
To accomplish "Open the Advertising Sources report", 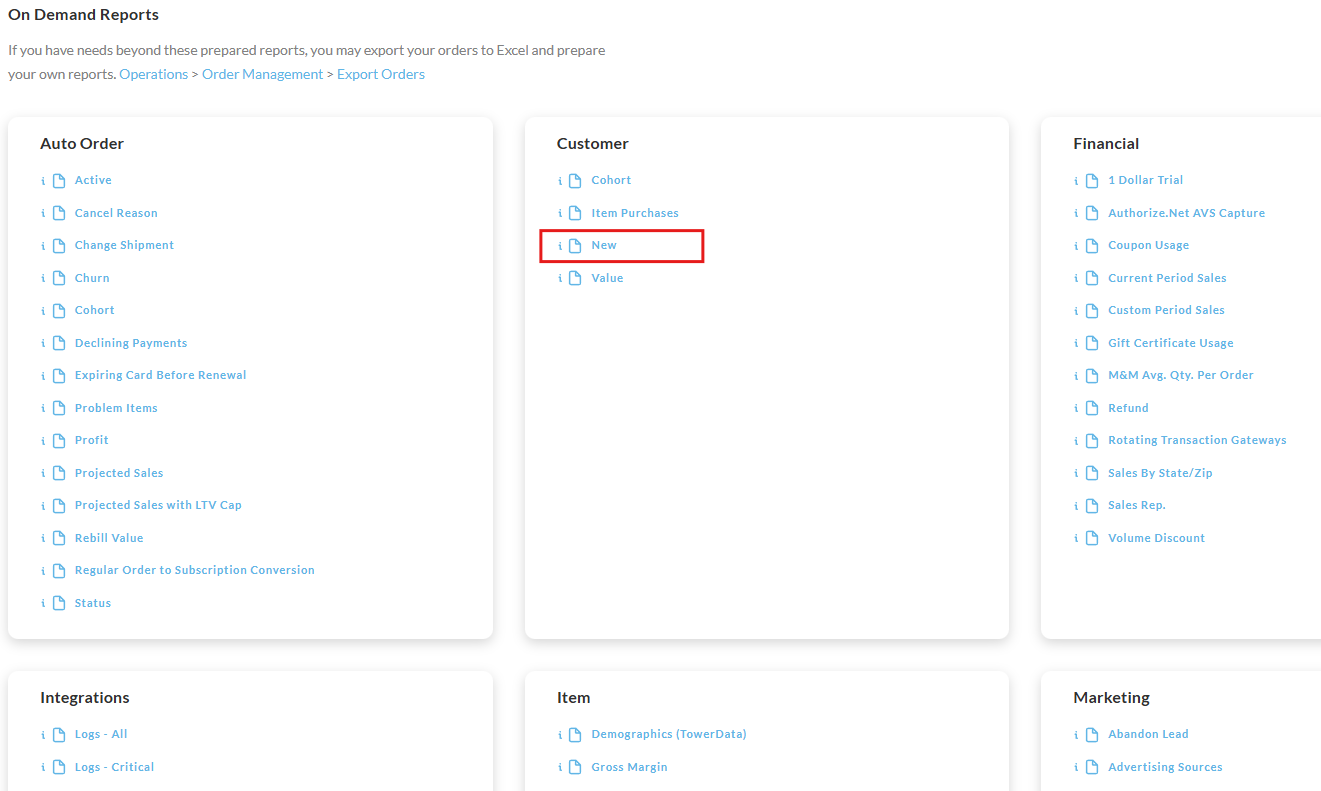I will pyautogui.click(x=1165, y=767).
